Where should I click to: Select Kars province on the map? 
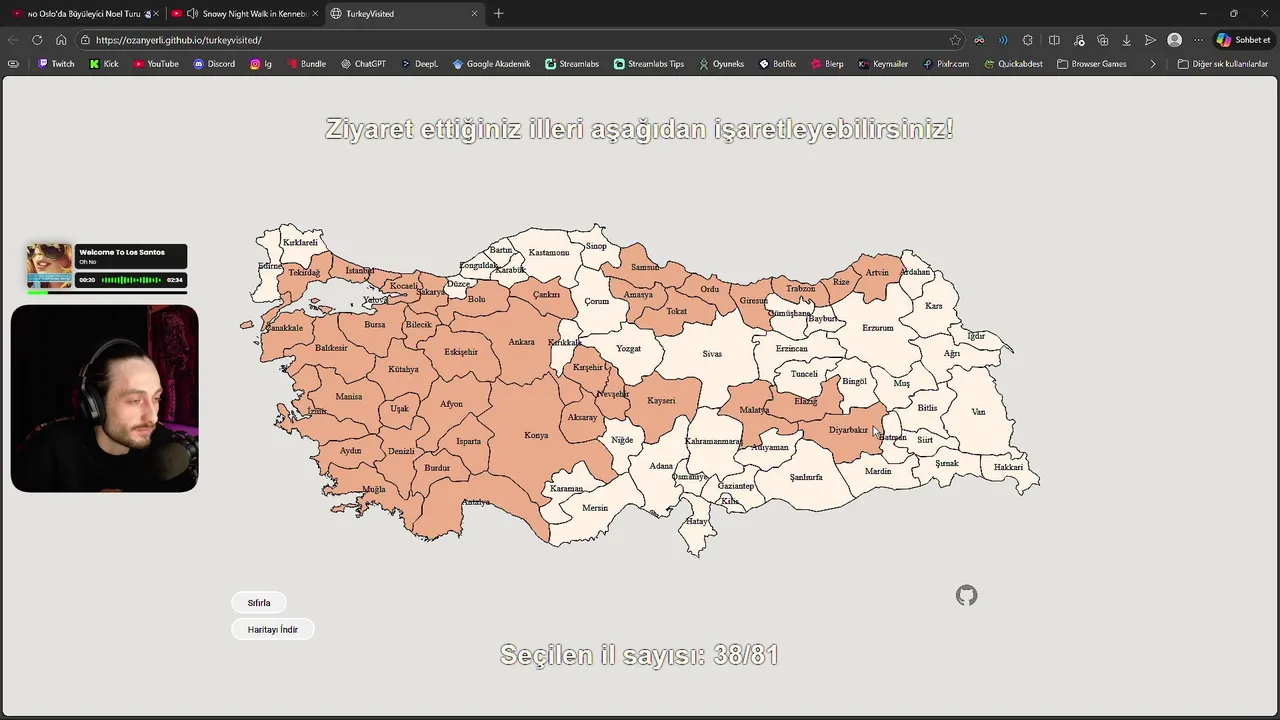tap(934, 306)
